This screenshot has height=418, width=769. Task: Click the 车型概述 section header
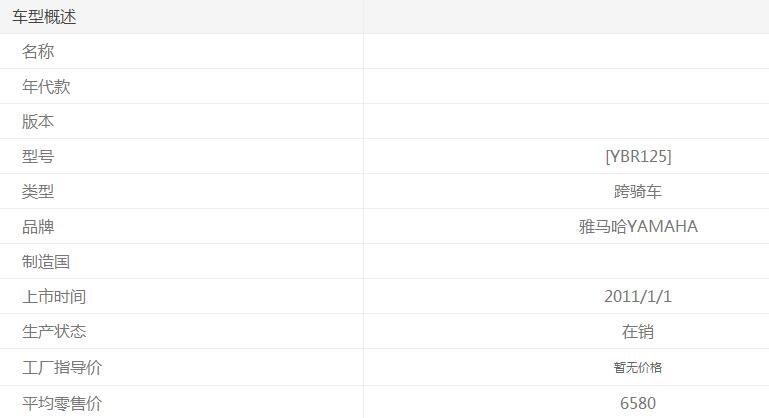[44, 17]
